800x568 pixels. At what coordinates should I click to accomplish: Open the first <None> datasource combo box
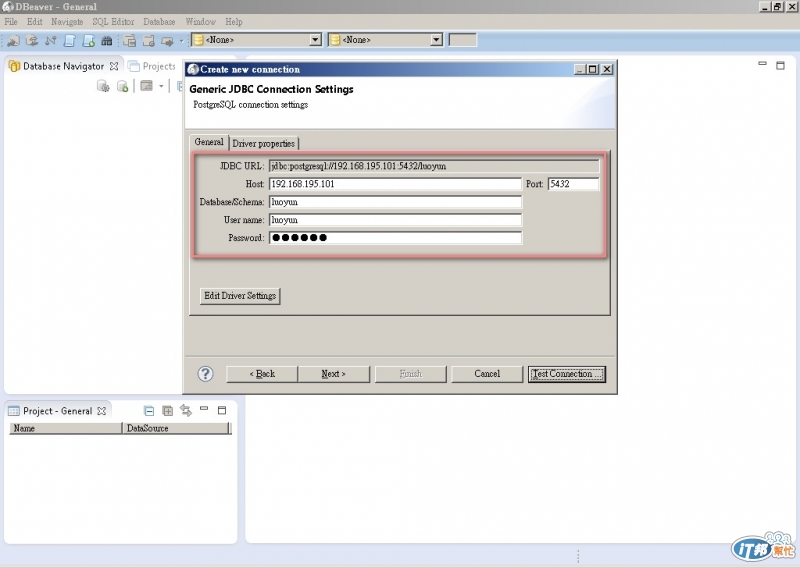pos(257,40)
